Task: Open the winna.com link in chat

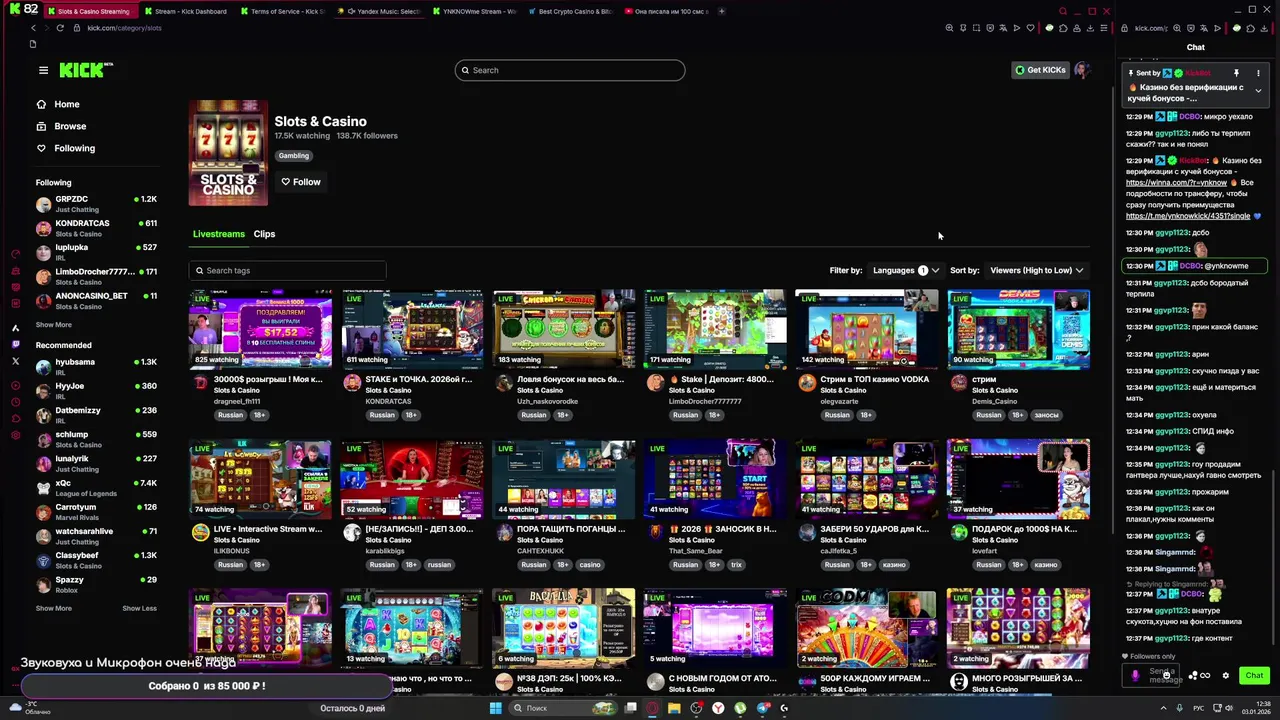Action: point(1176,183)
